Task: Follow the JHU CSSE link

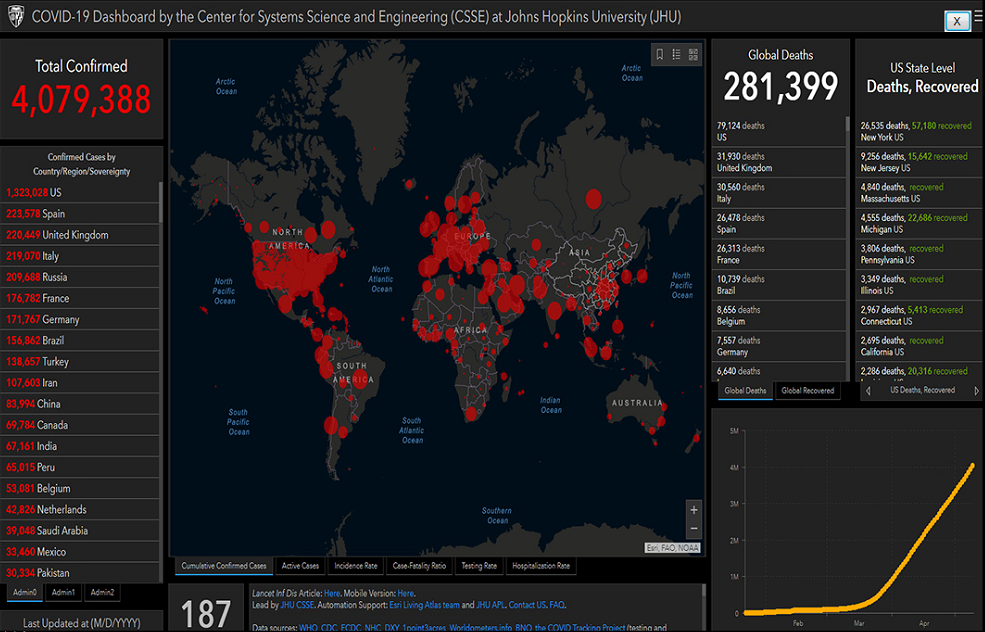Action: click(297, 605)
